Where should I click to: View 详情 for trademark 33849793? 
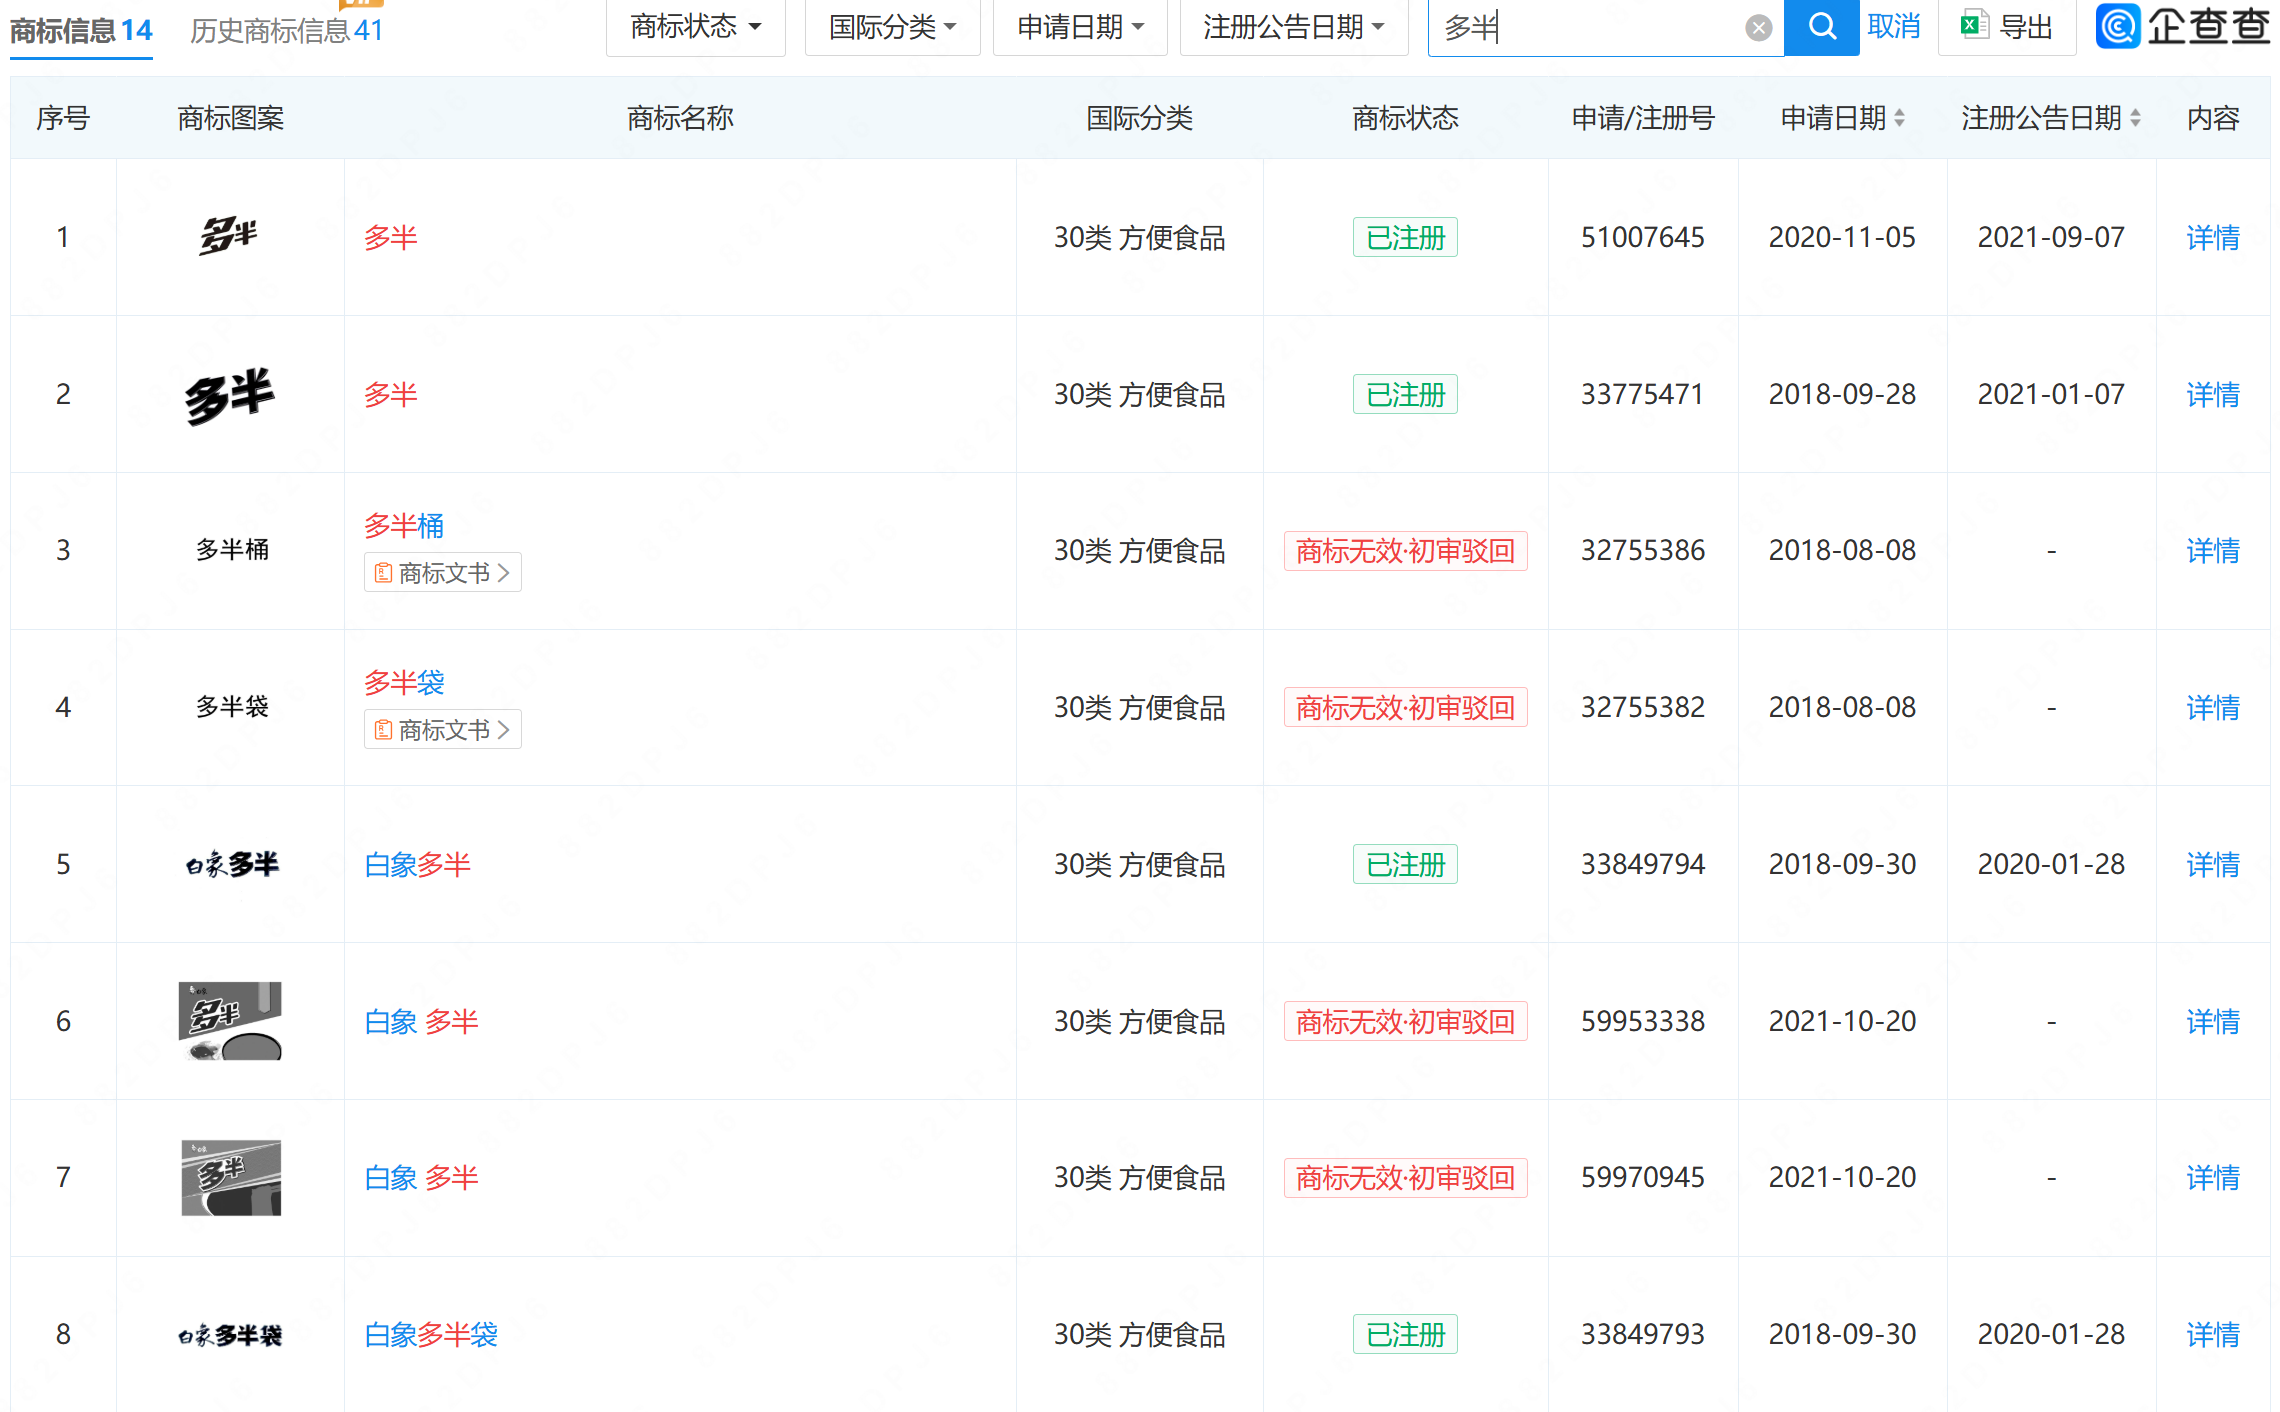point(2213,1334)
